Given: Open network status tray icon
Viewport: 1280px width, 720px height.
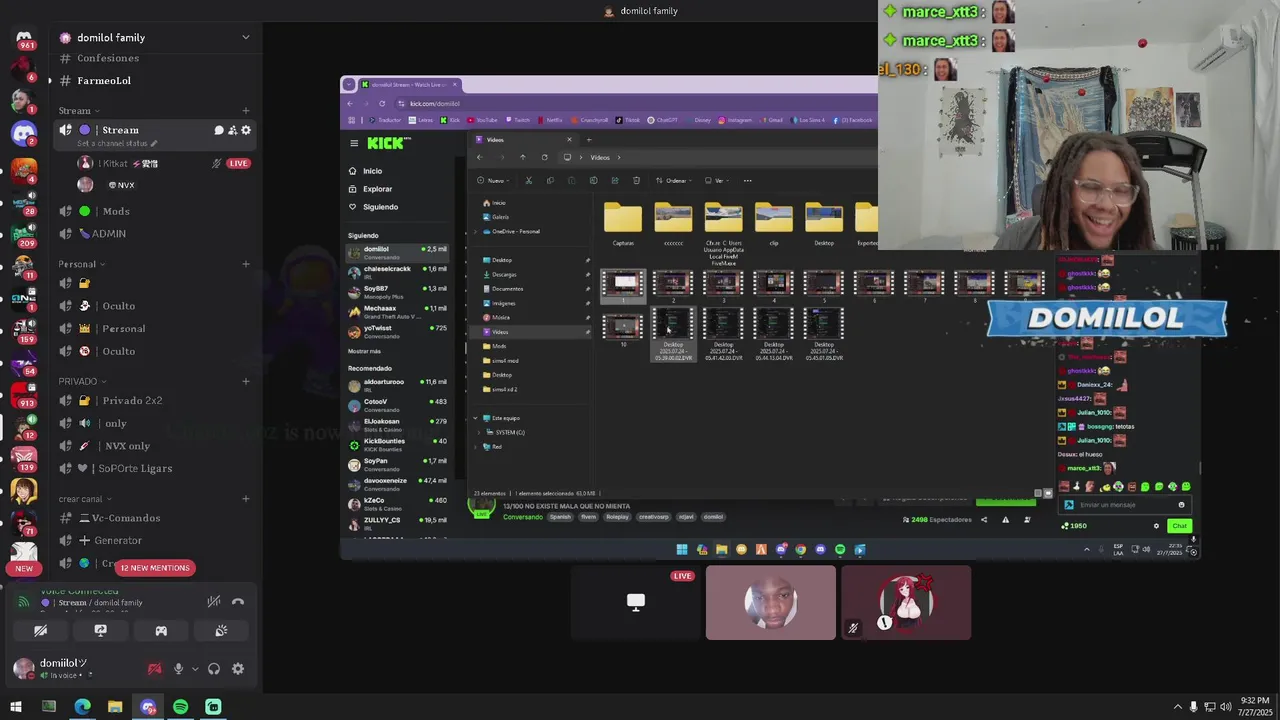Looking at the screenshot, I should click(x=1211, y=707).
